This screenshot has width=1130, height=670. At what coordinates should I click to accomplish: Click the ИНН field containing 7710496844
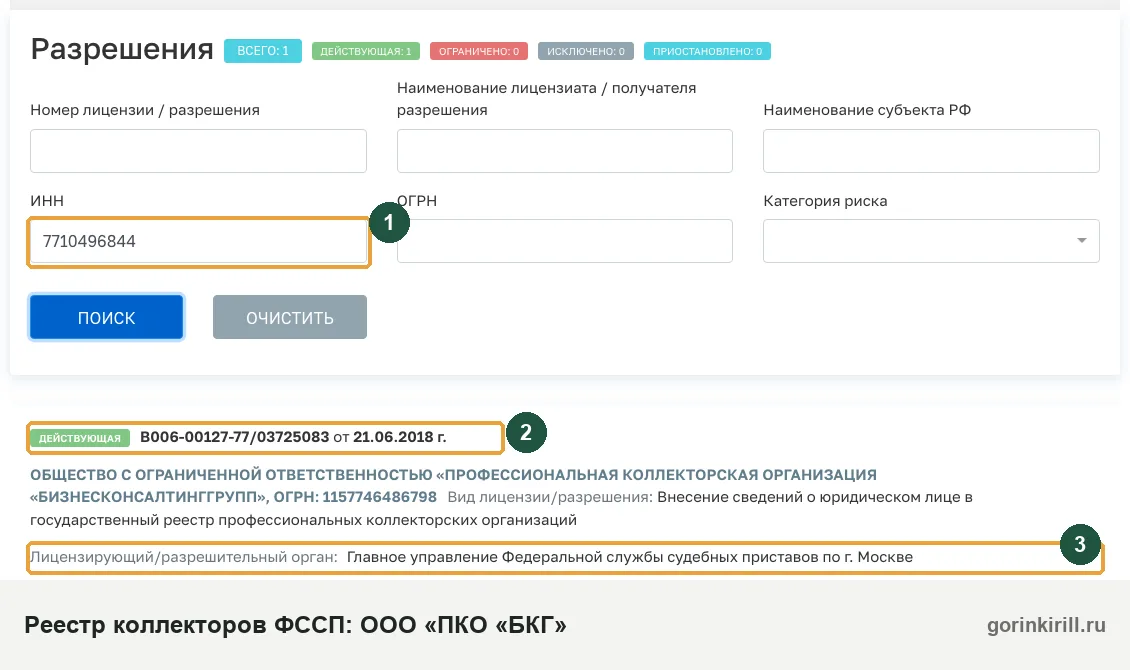pyautogui.click(x=198, y=241)
